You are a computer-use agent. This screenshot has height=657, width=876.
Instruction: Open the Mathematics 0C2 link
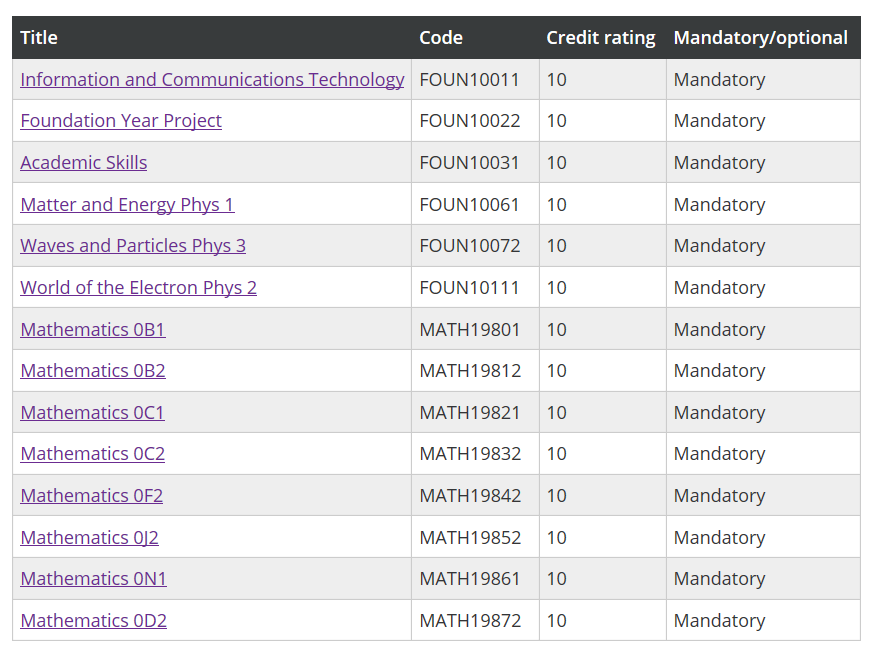point(93,454)
